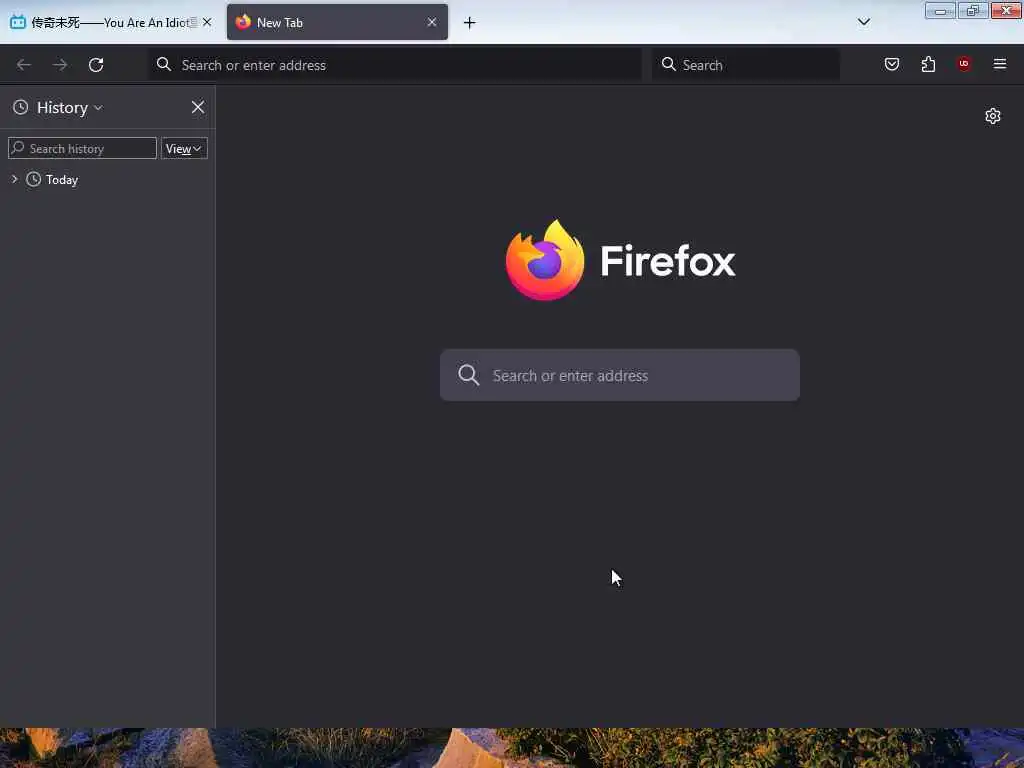
Task: Select the Today history entry
Action: (x=61, y=180)
